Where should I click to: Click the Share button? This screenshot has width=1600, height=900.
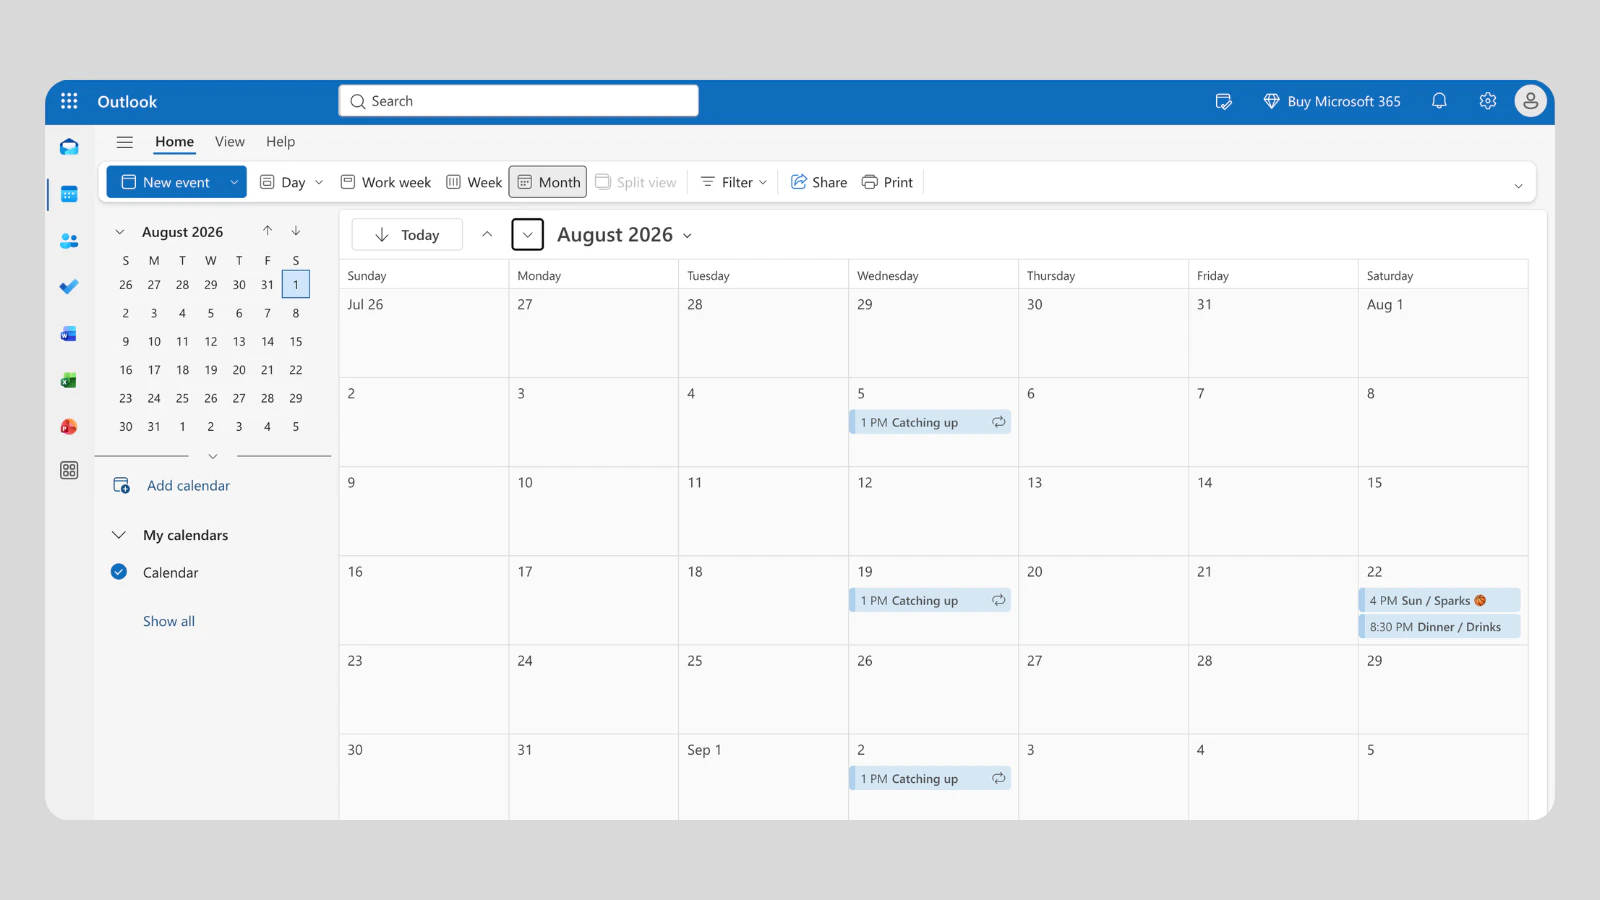click(x=819, y=182)
